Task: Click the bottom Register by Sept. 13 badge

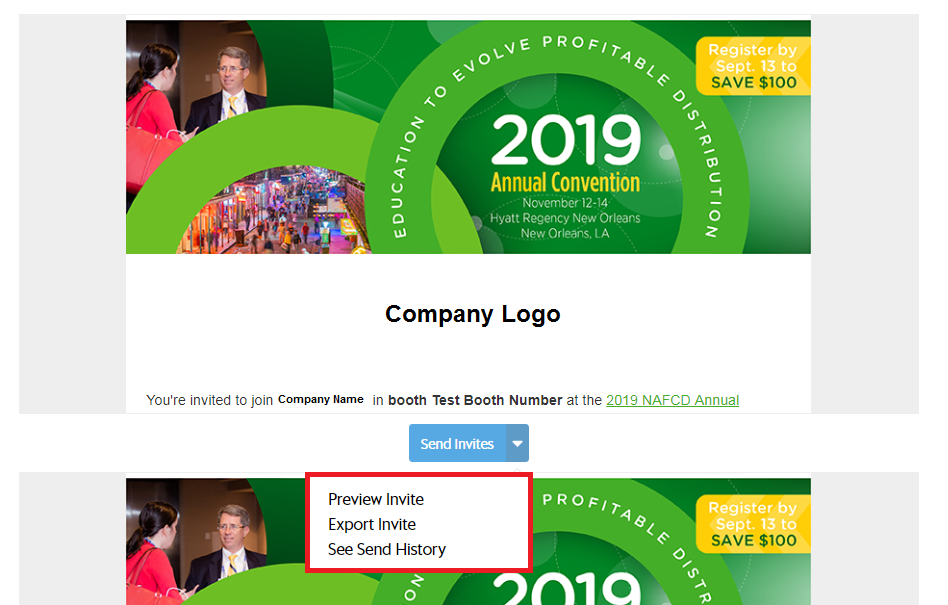Action: click(753, 524)
